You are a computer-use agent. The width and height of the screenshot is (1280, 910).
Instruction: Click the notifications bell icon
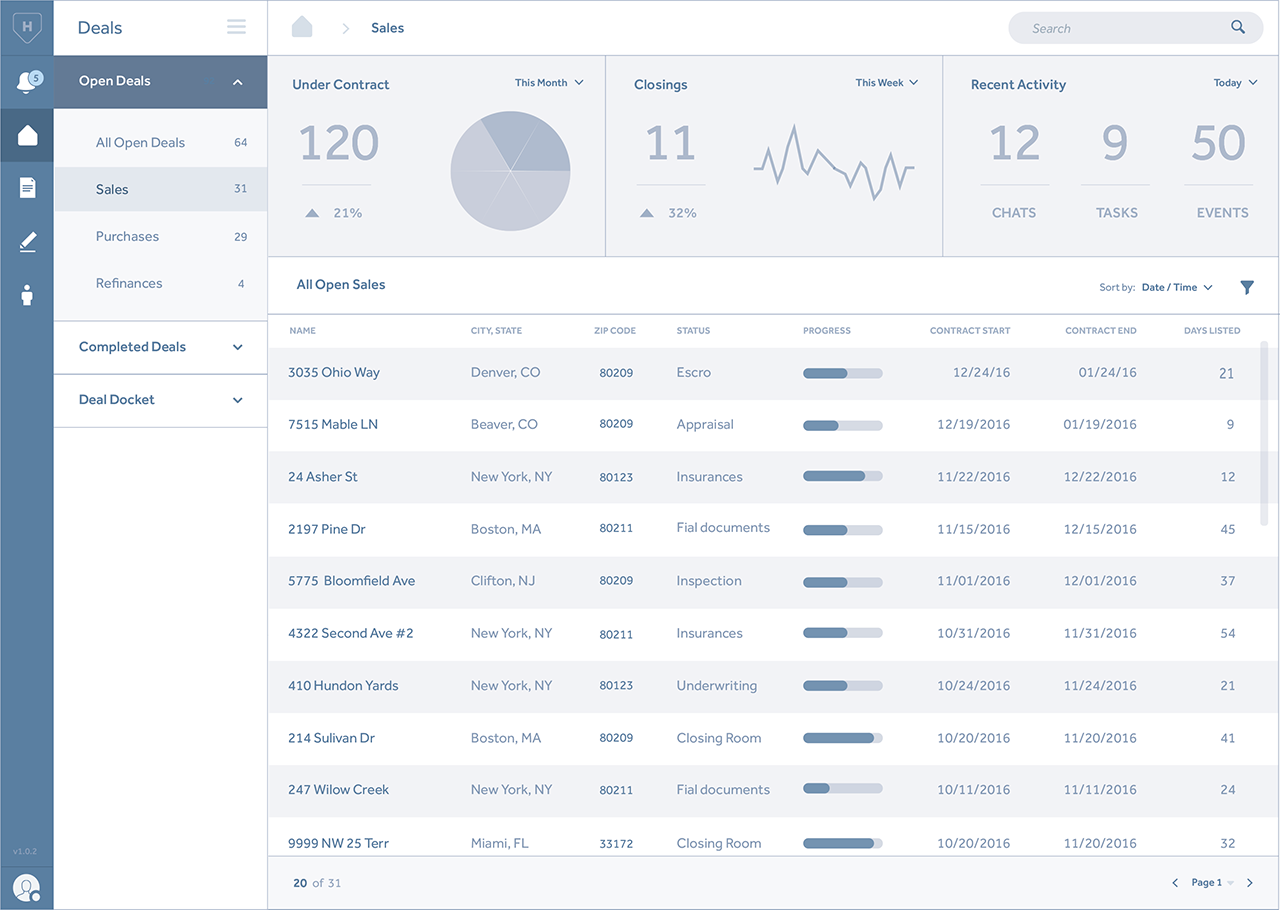(27, 83)
